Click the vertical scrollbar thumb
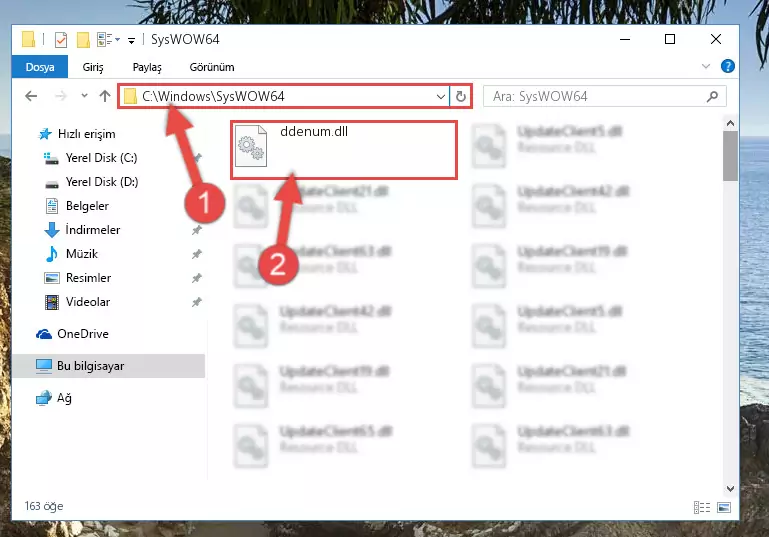Screen dimensions: 769x537 730,156
